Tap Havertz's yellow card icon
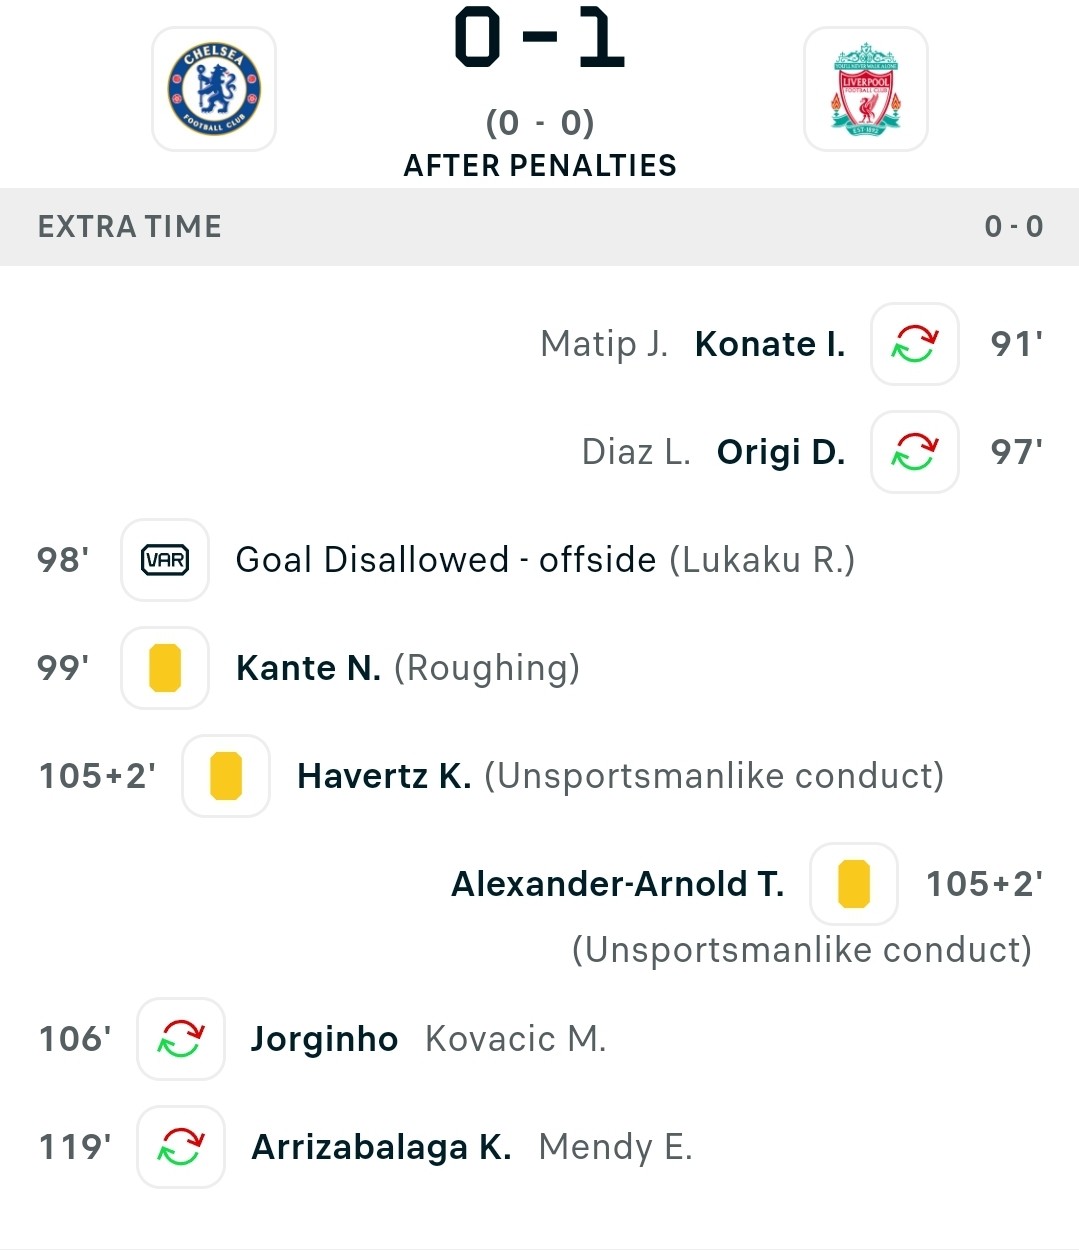1079x1250 pixels. click(x=226, y=776)
